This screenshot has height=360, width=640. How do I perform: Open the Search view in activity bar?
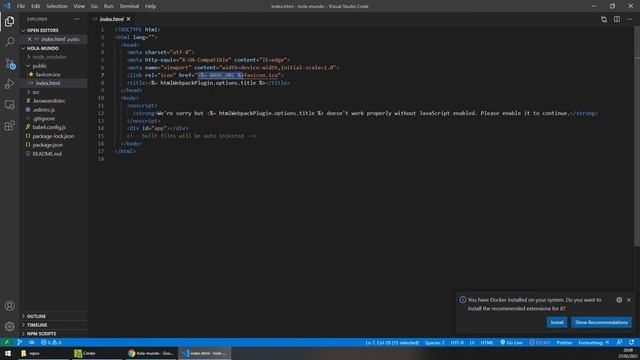click(x=9, y=42)
